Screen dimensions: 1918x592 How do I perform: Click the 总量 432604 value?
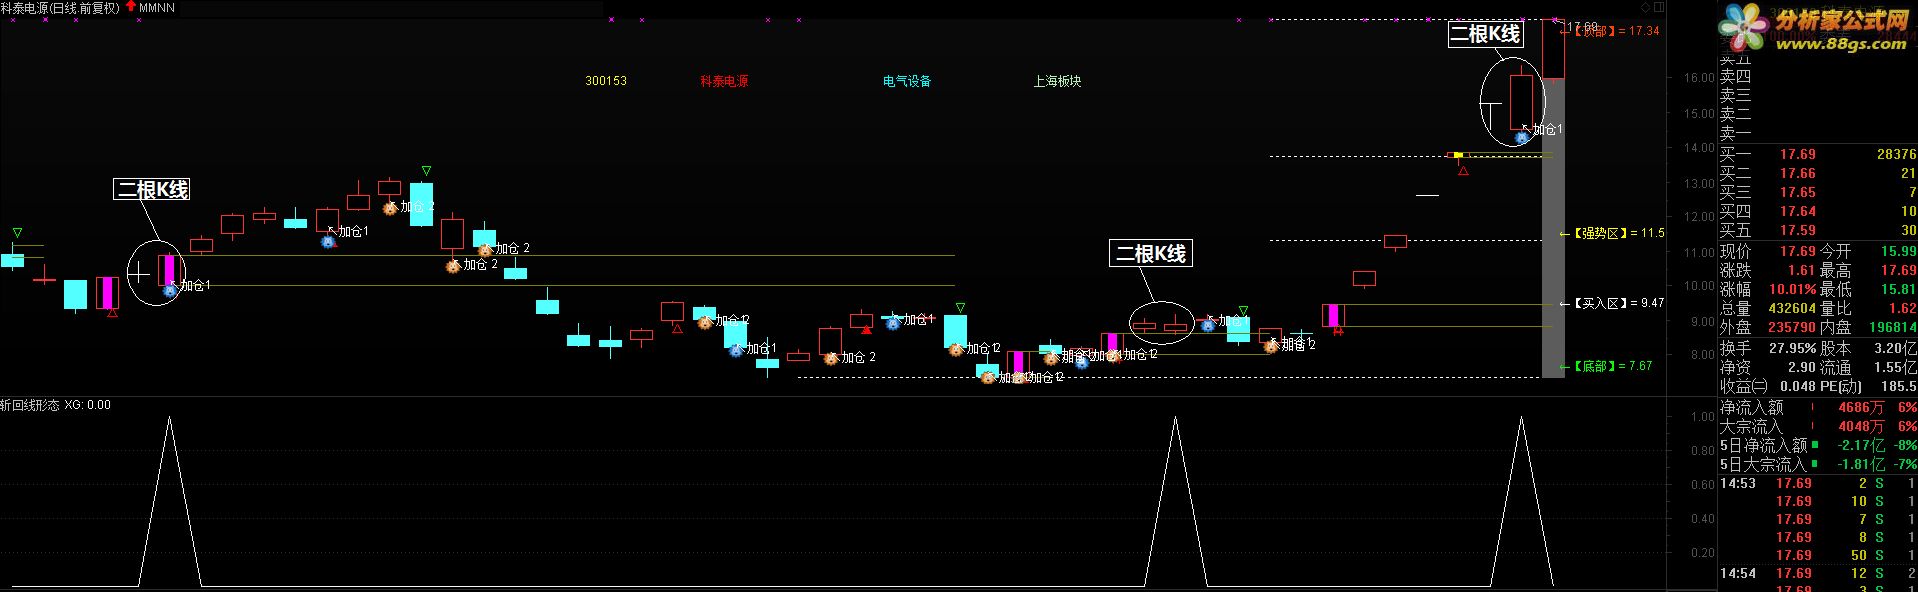pos(1792,308)
